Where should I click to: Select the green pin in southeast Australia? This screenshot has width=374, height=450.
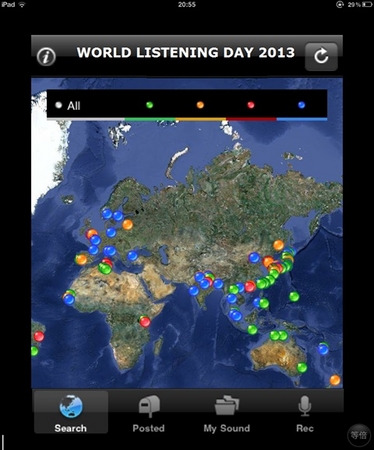pyautogui.click(x=302, y=368)
